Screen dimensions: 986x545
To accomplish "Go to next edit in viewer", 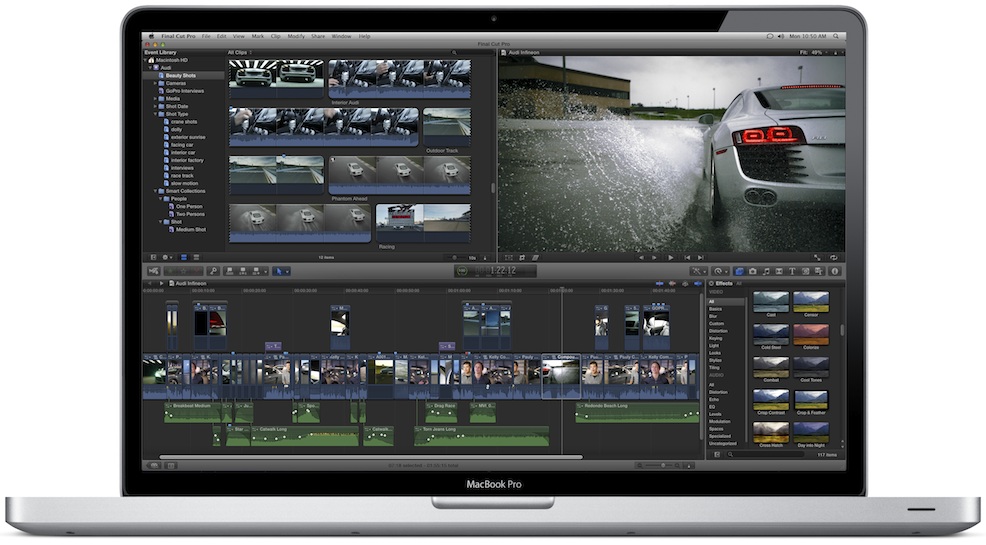I will point(701,258).
